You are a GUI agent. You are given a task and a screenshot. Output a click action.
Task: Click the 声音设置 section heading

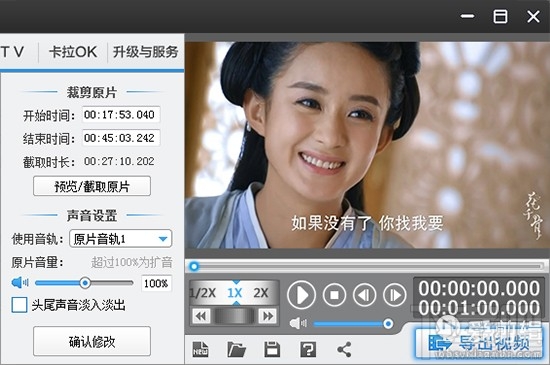92,215
